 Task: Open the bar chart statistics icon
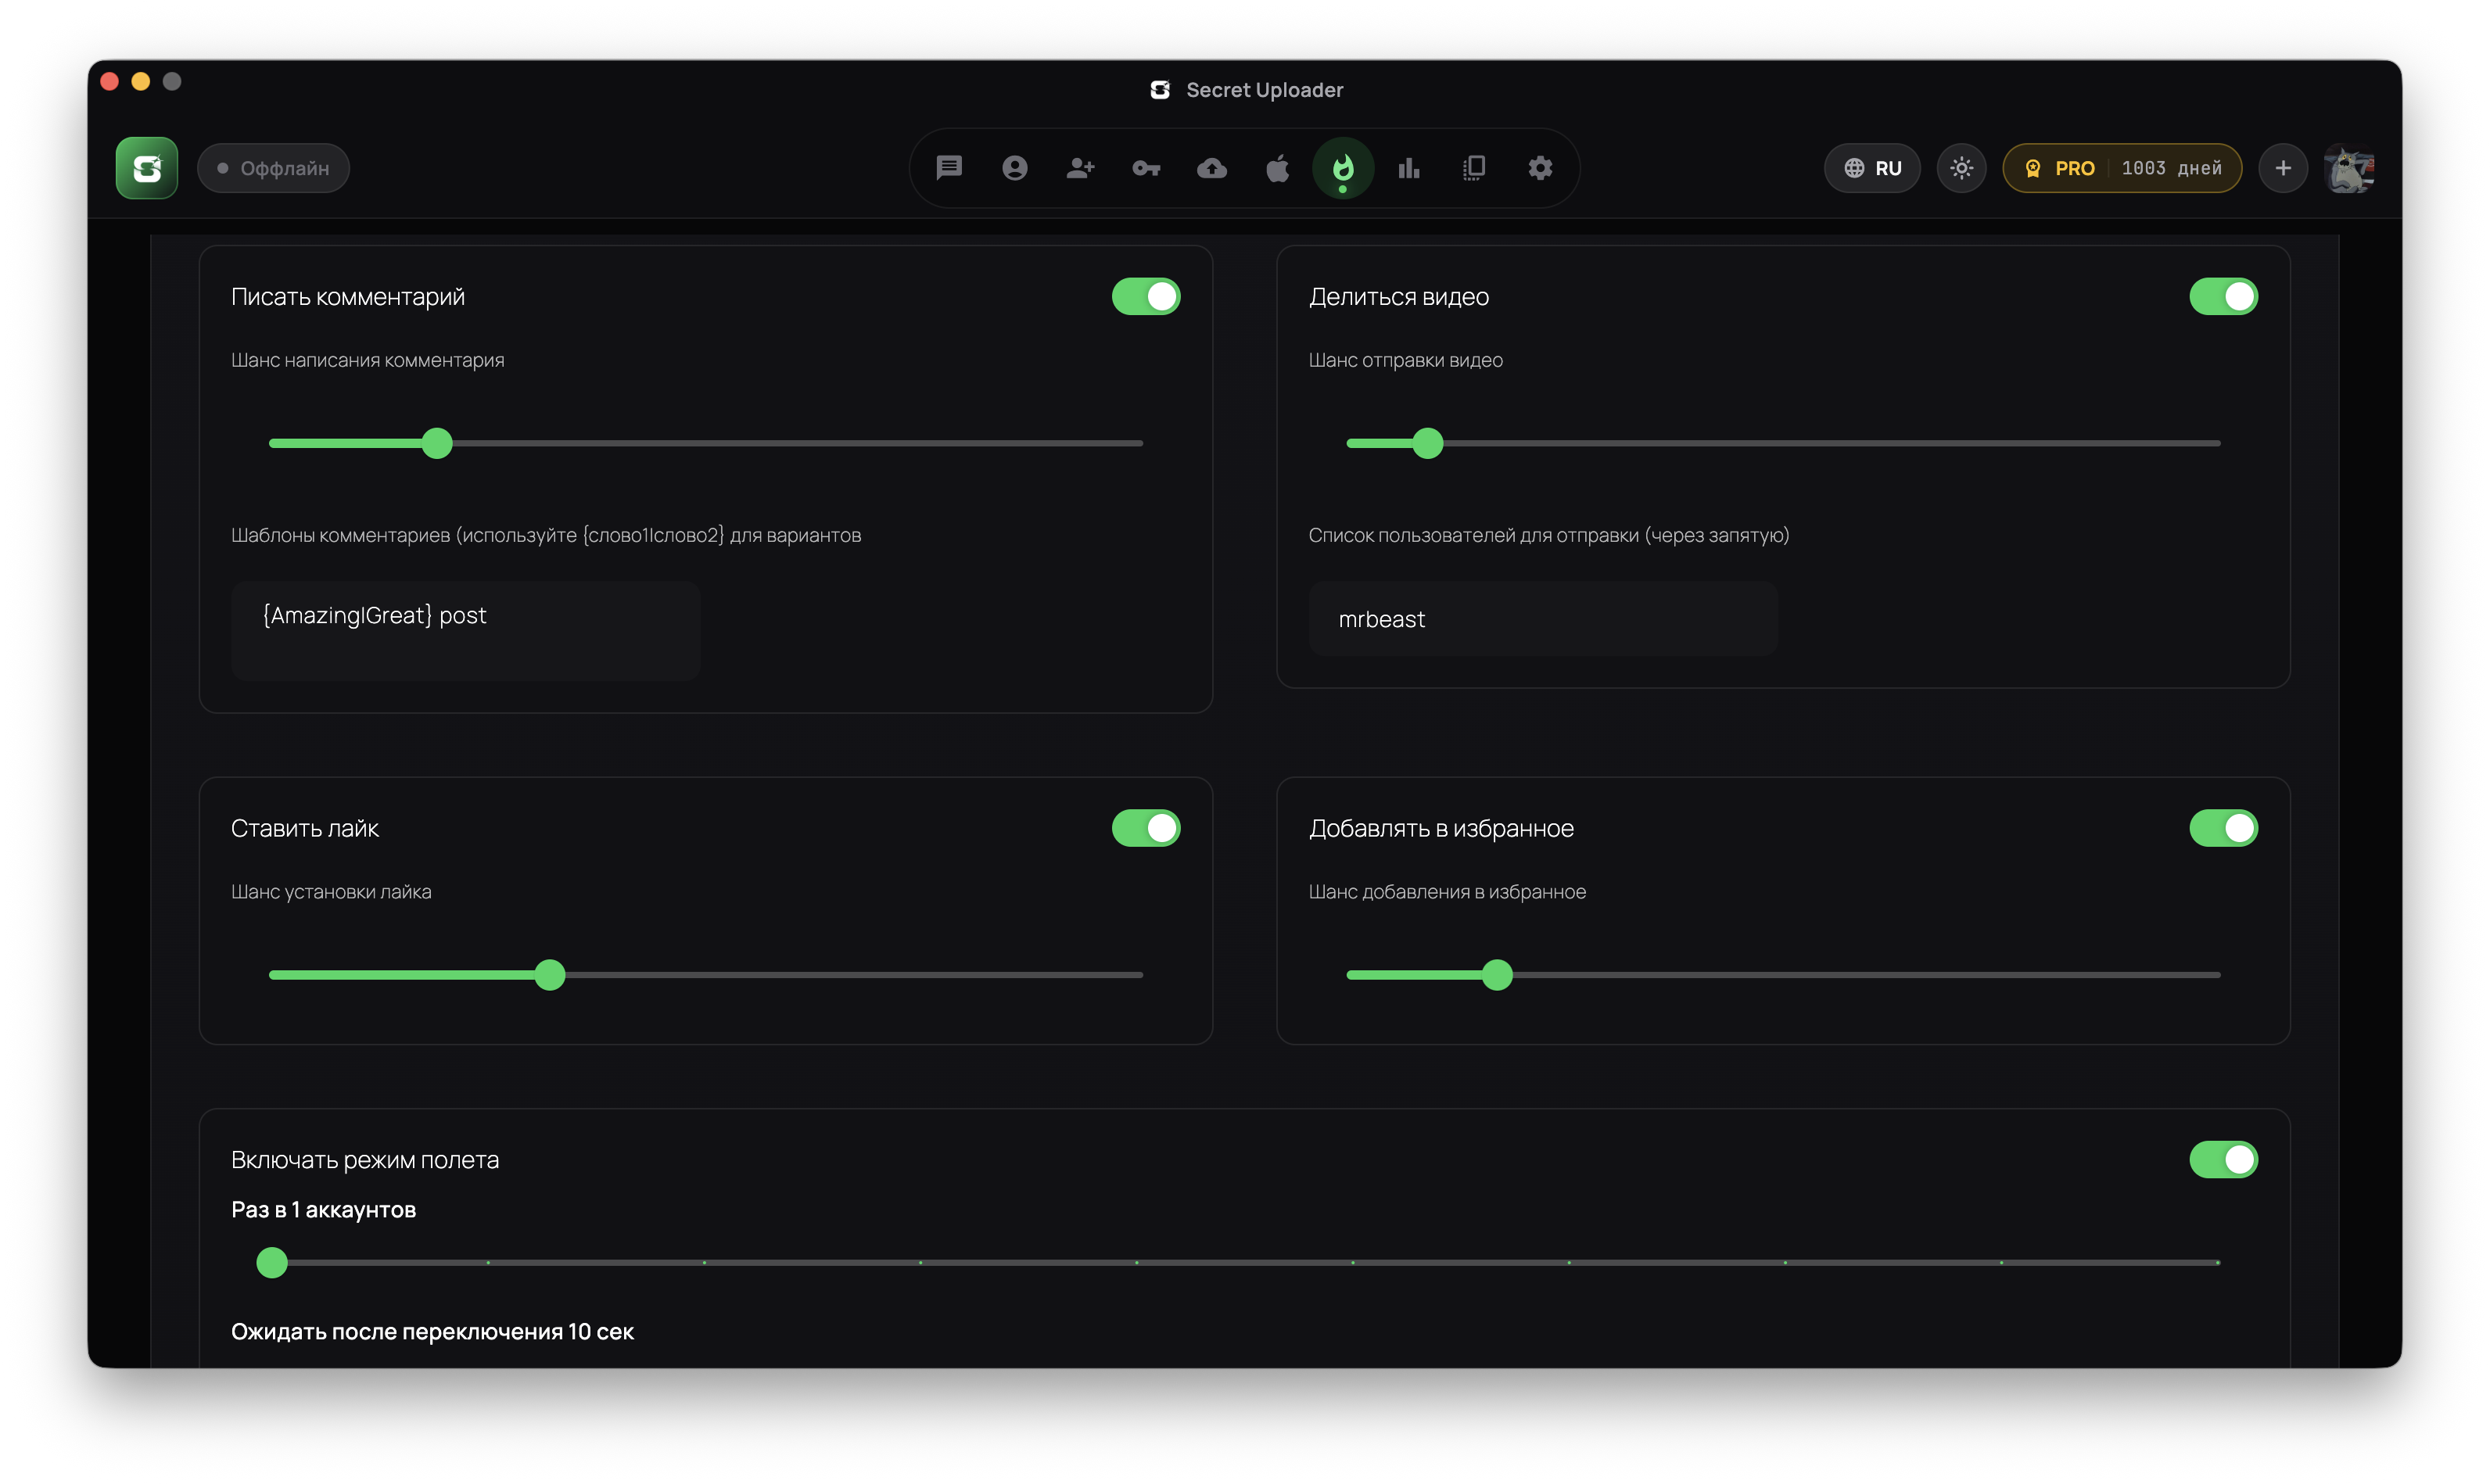click(1409, 168)
